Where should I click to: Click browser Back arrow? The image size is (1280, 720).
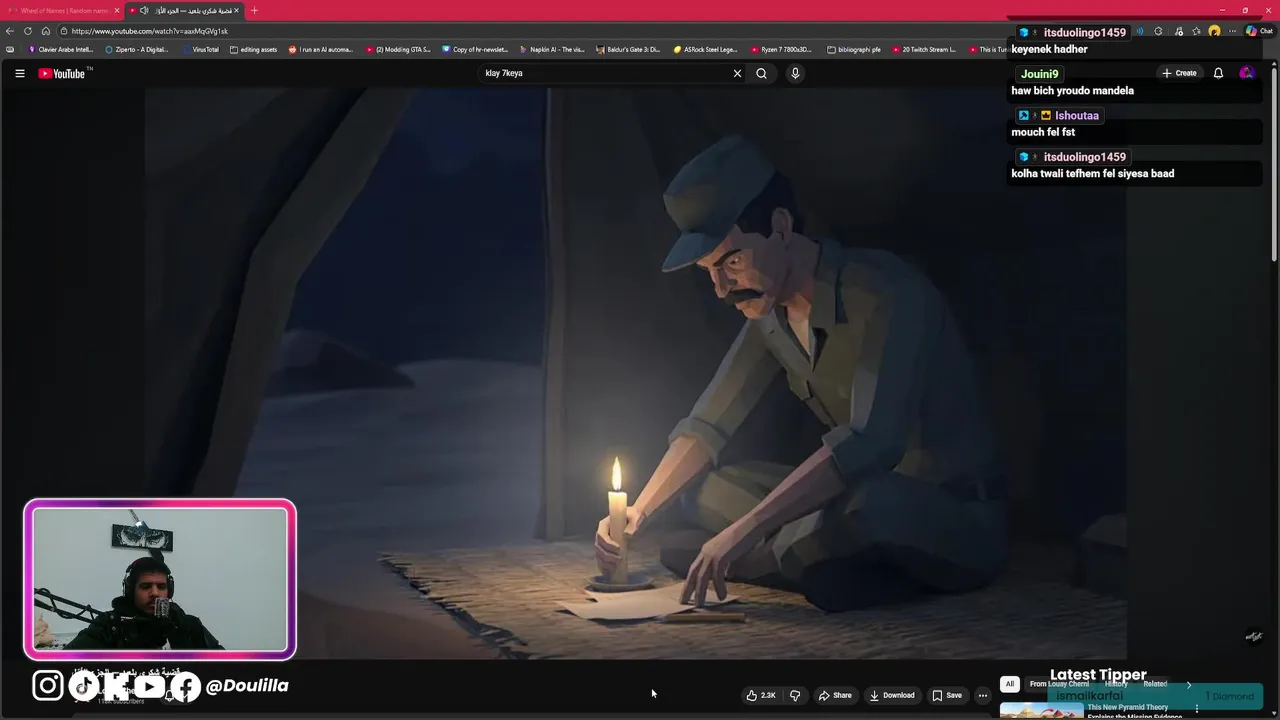pyautogui.click(x=10, y=31)
